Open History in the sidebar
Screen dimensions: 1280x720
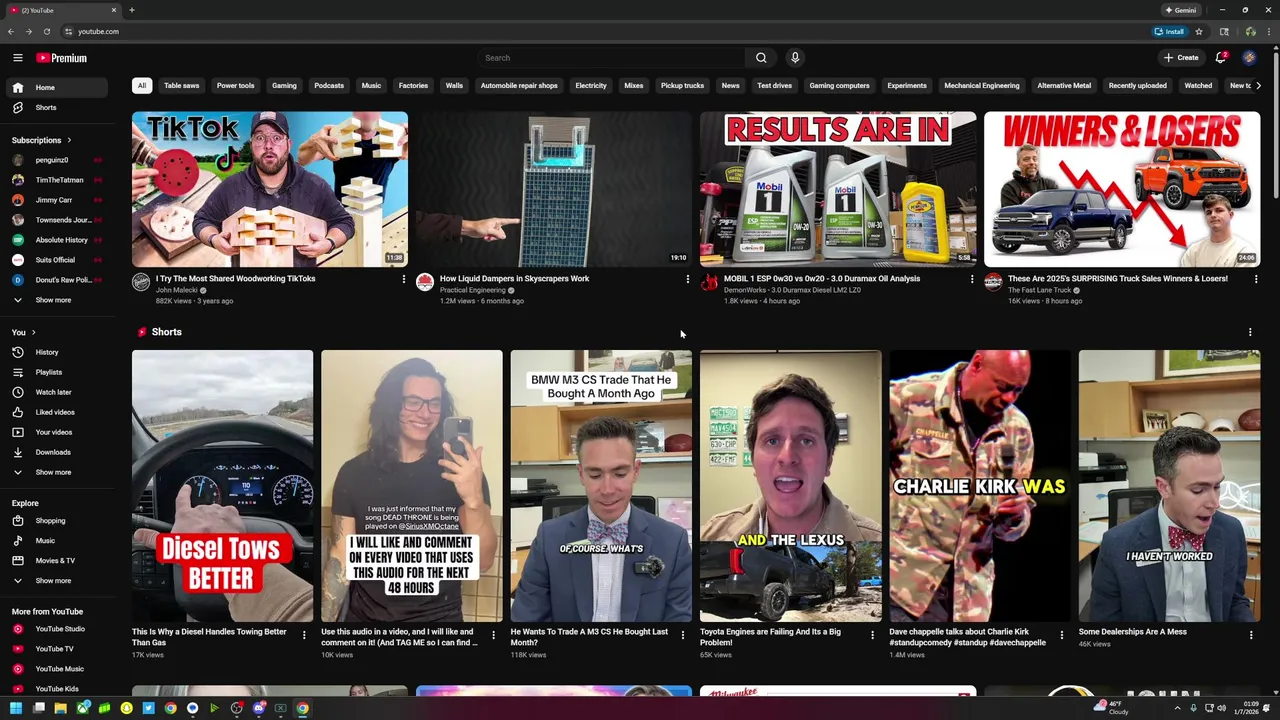click(x=56, y=352)
